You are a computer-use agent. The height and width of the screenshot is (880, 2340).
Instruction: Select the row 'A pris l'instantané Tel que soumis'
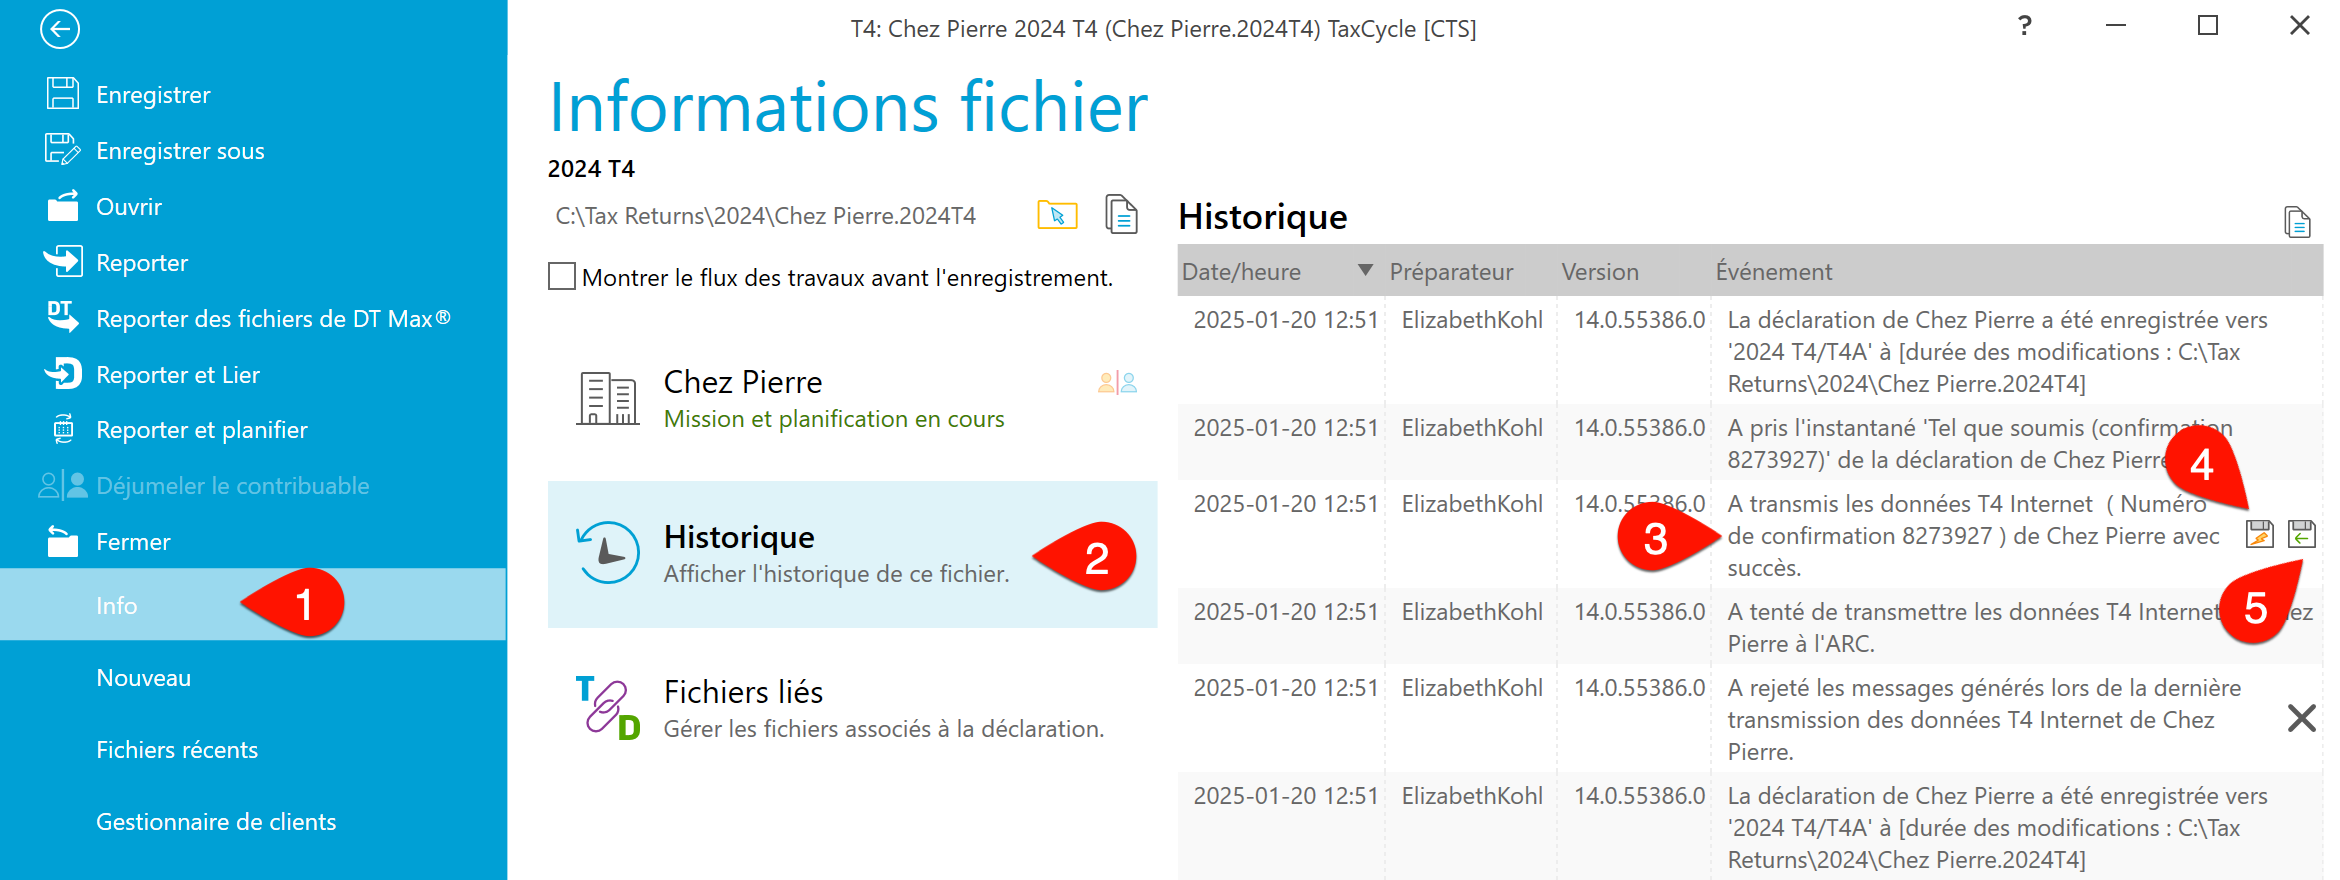(1750, 443)
